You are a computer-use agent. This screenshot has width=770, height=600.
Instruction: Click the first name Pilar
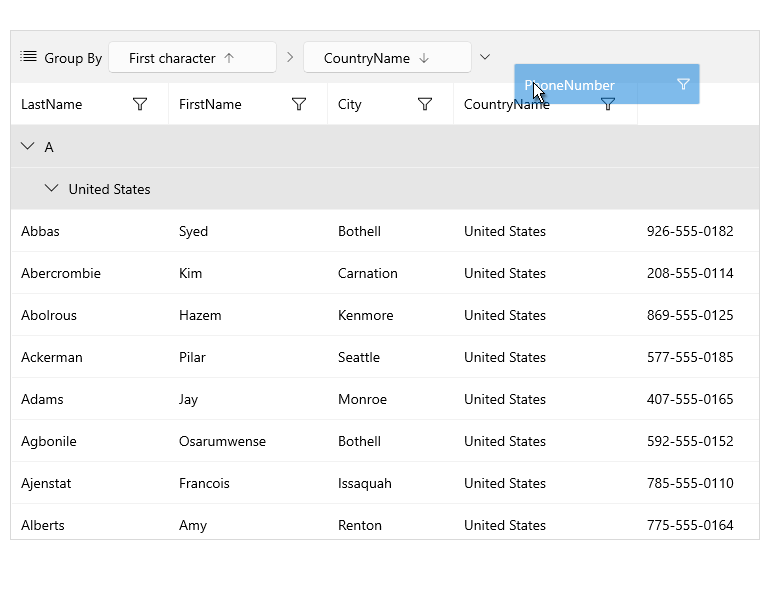(x=192, y=357)
